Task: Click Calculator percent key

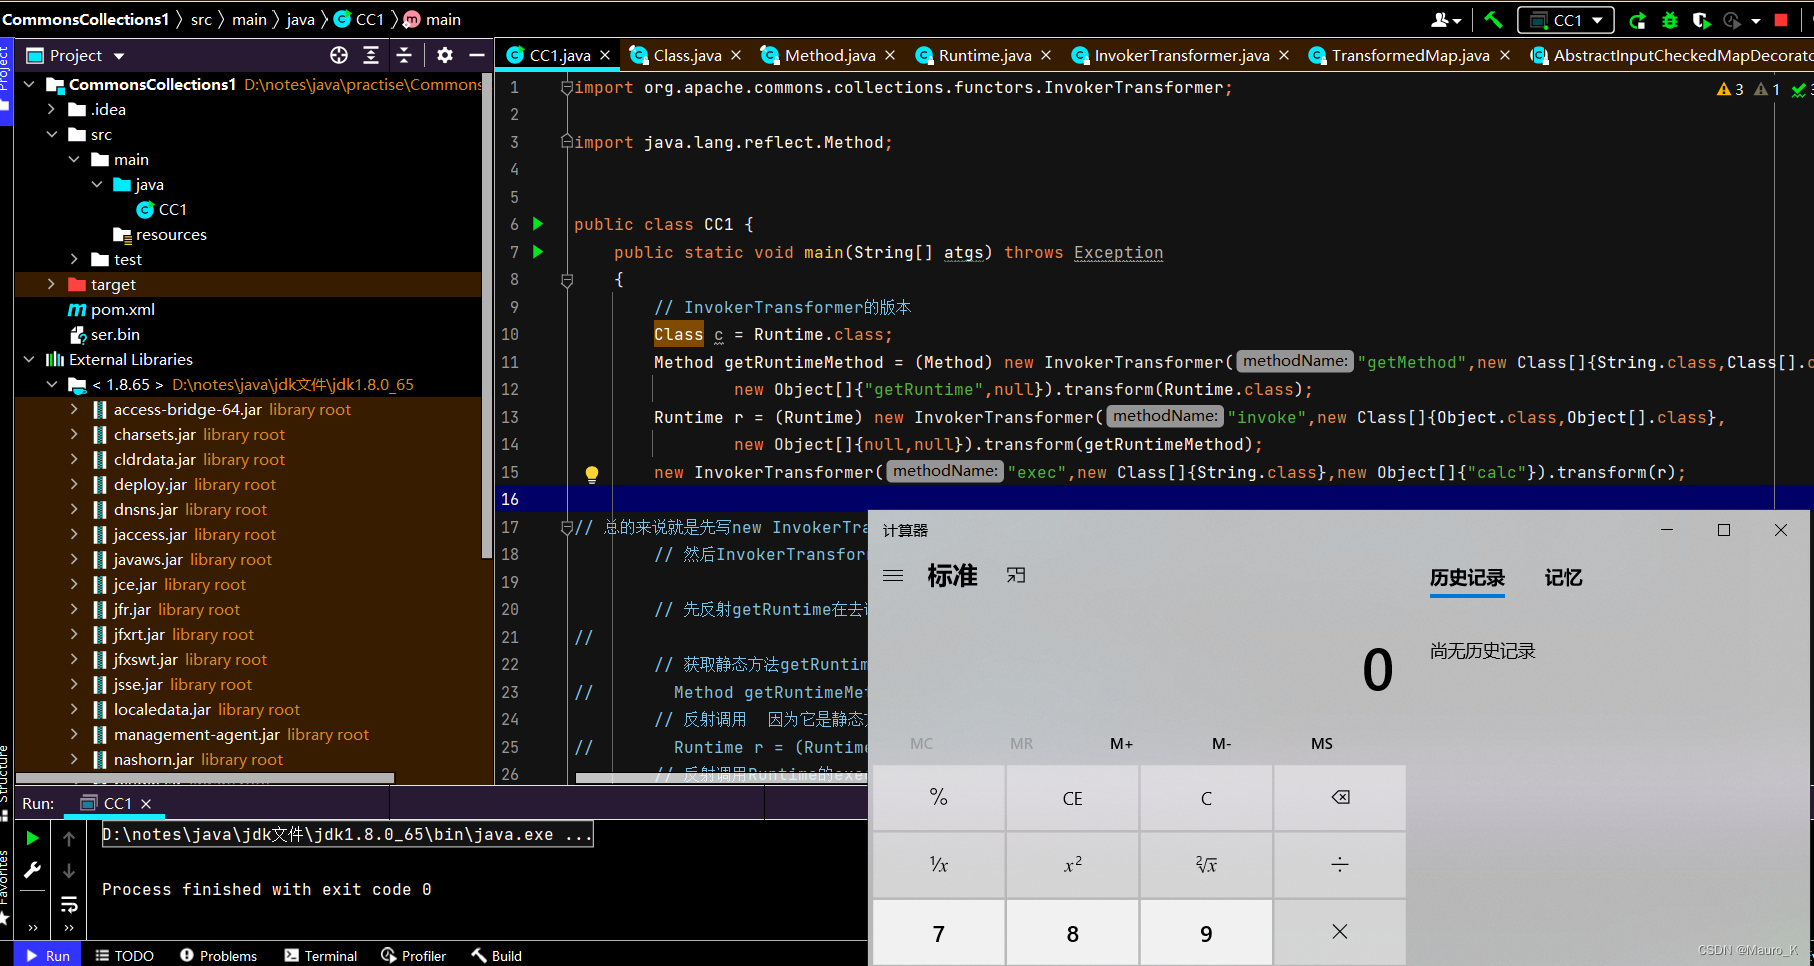Action: (x=938, y=798)
